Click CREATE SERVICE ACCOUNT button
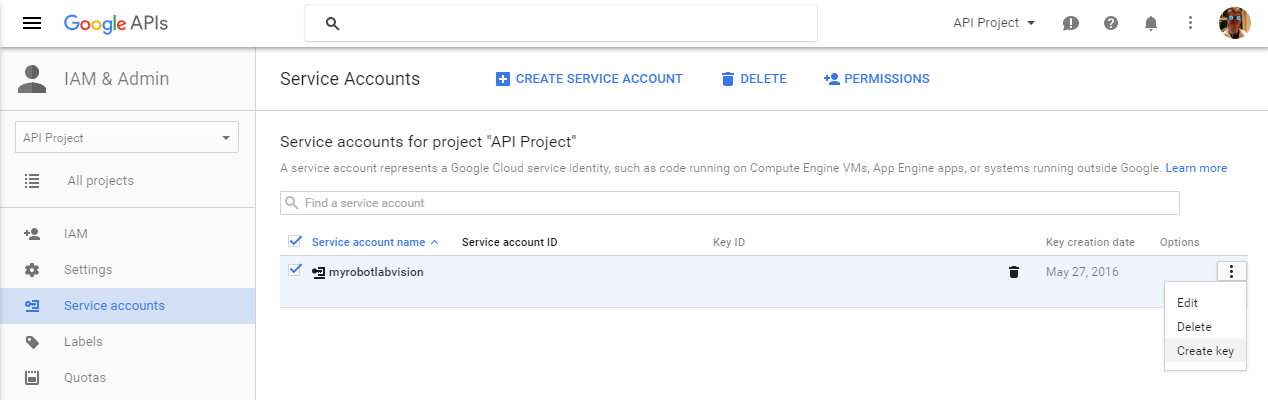Viewport: 1268px width, 400px height. (589, 79)
